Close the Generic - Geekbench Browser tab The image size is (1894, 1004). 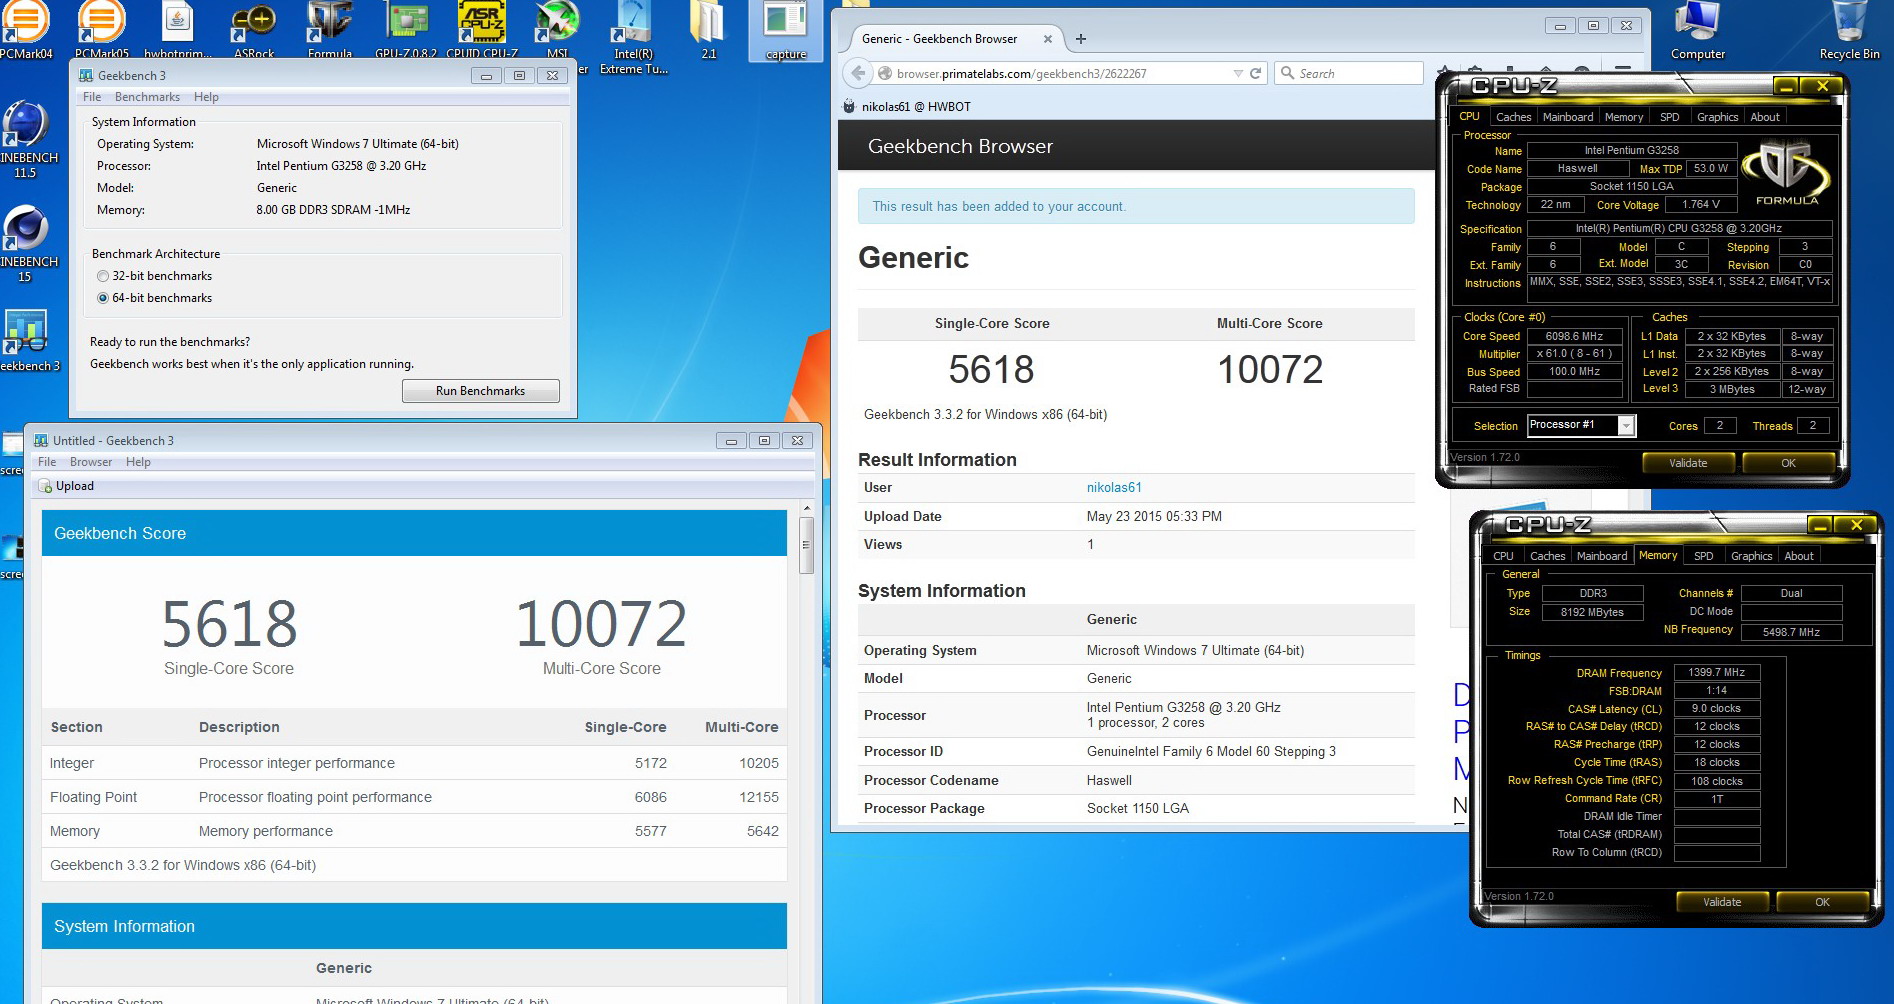tap(1047, 39)
